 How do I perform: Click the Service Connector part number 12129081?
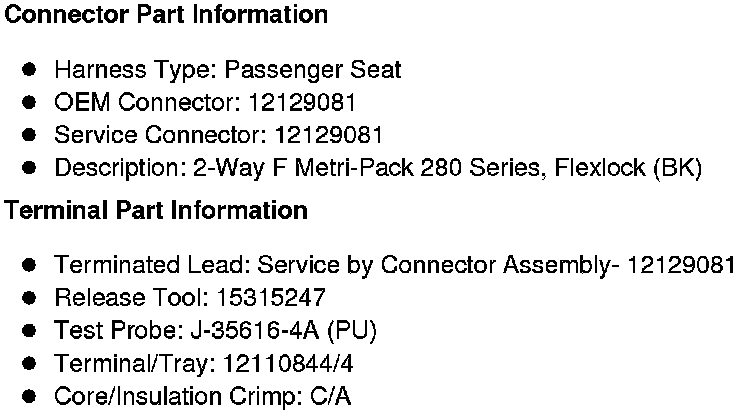tap(328, 135)
